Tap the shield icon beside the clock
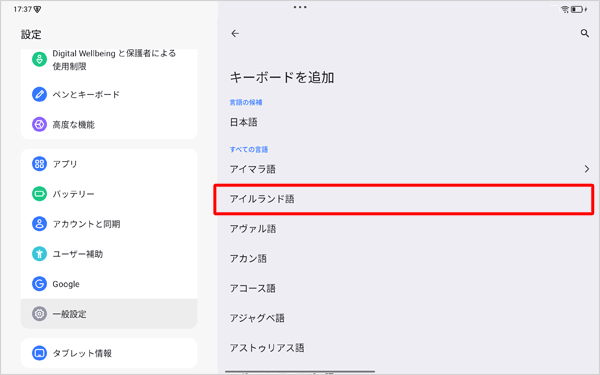 click(x=37, y=10)
